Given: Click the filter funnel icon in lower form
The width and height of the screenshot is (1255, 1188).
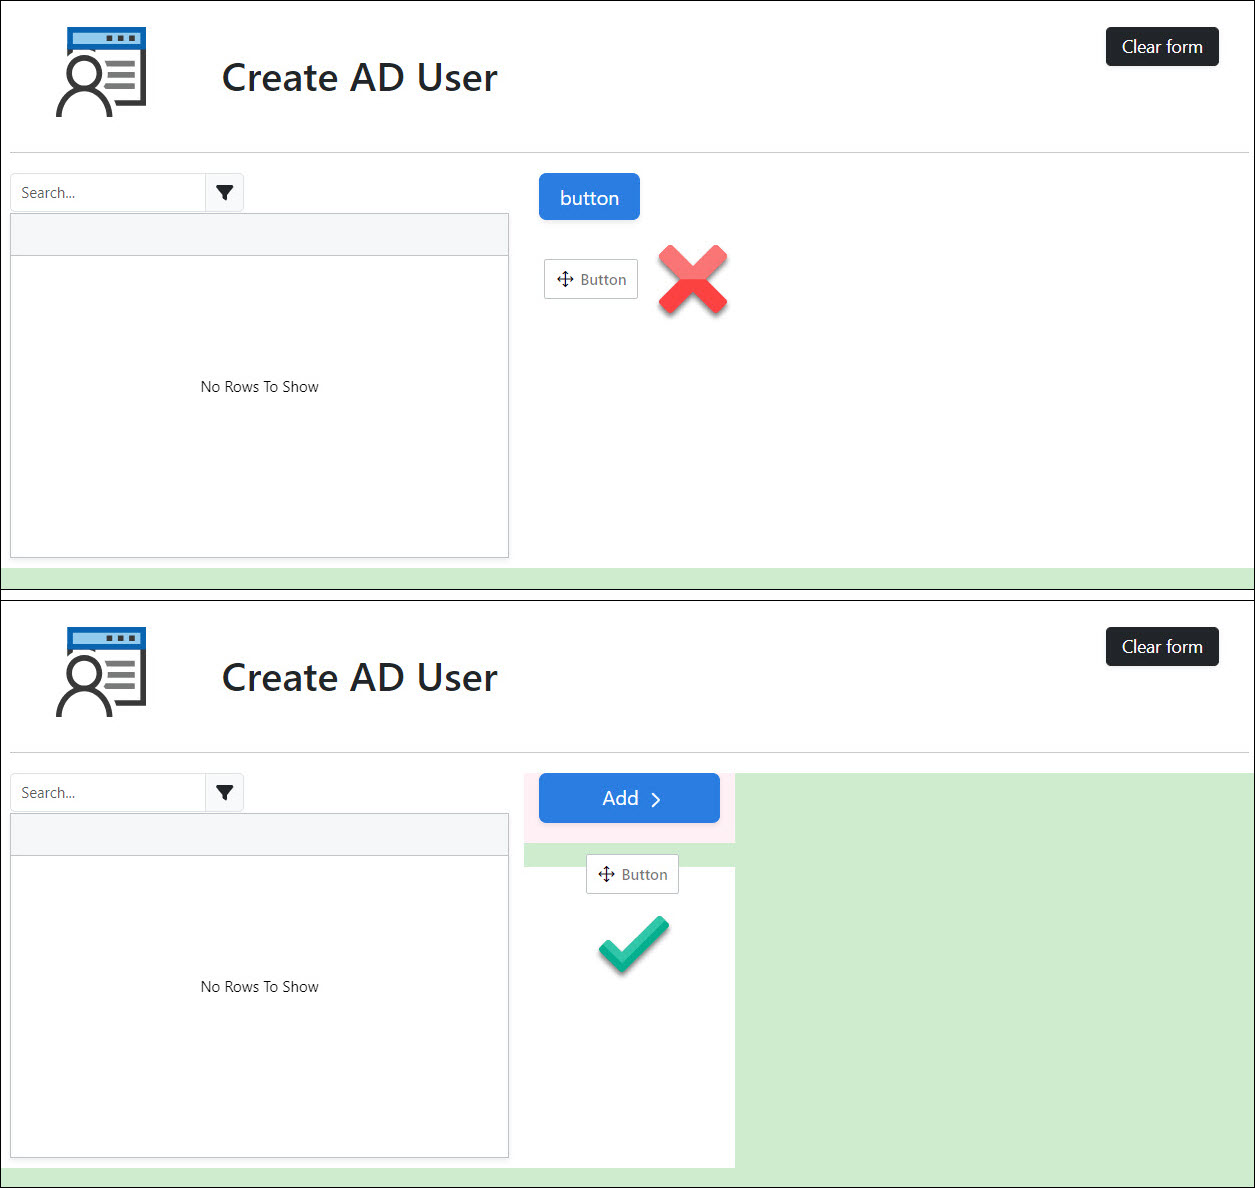Looking at the screenshot, I should tap(224, 793).
